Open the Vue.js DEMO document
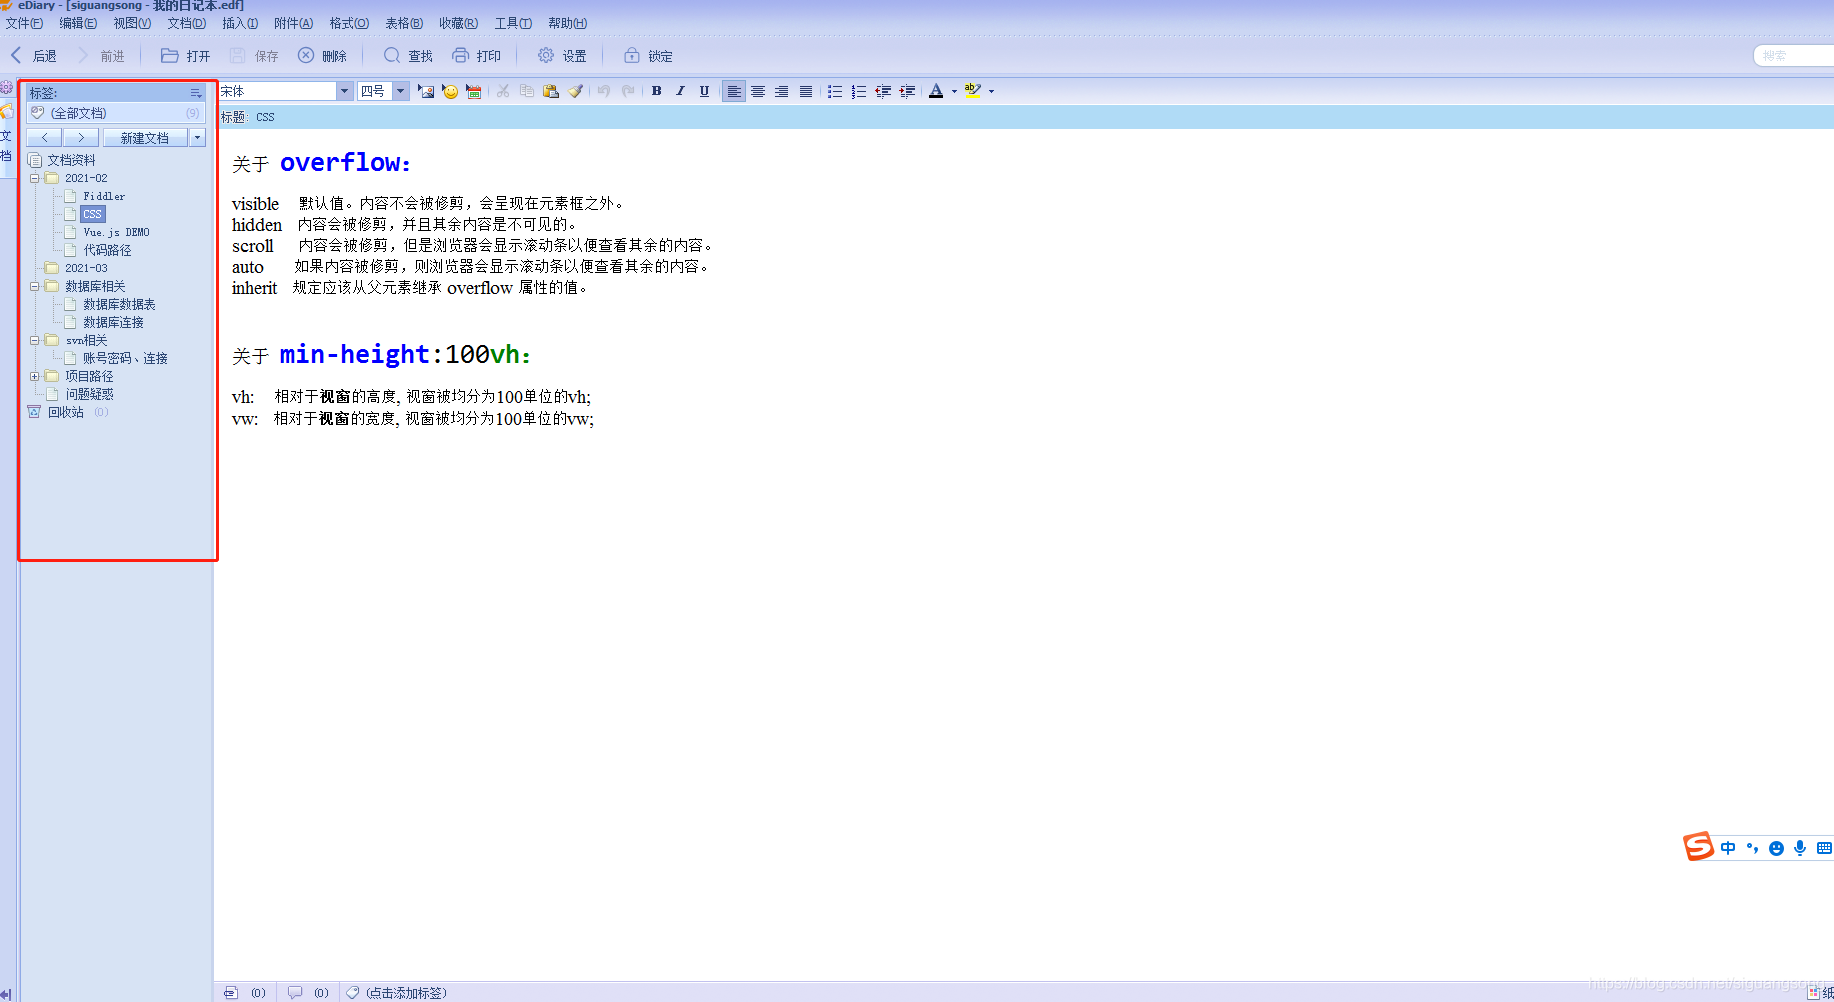 coord(116,232)
